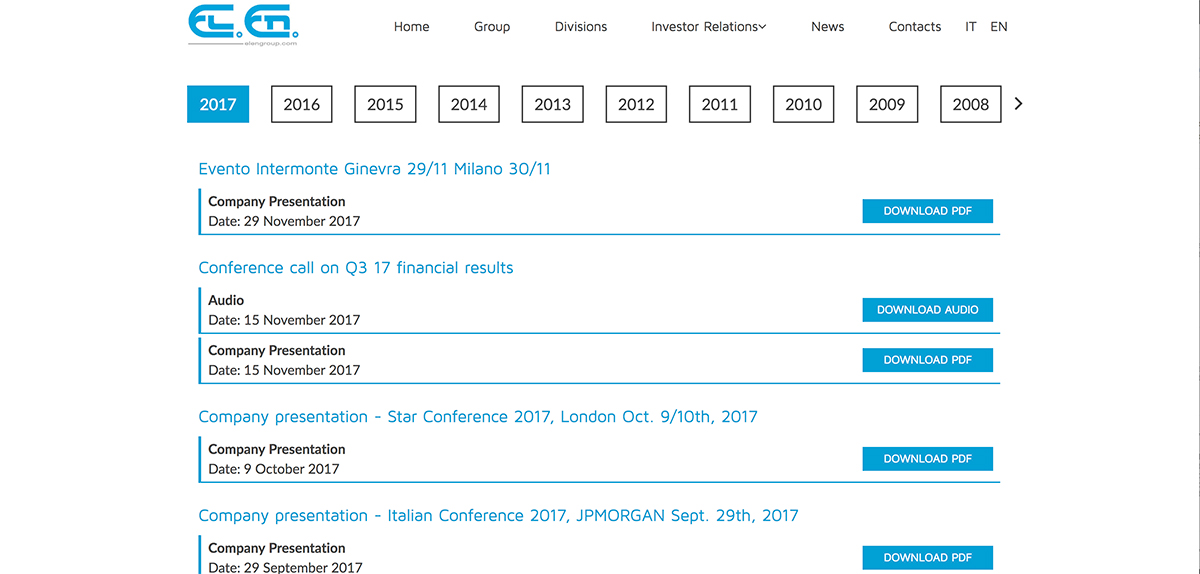The width and height of the screenshot is (1200, 574).
Task: Select the 2008 year tab
Action: [971, 104]
